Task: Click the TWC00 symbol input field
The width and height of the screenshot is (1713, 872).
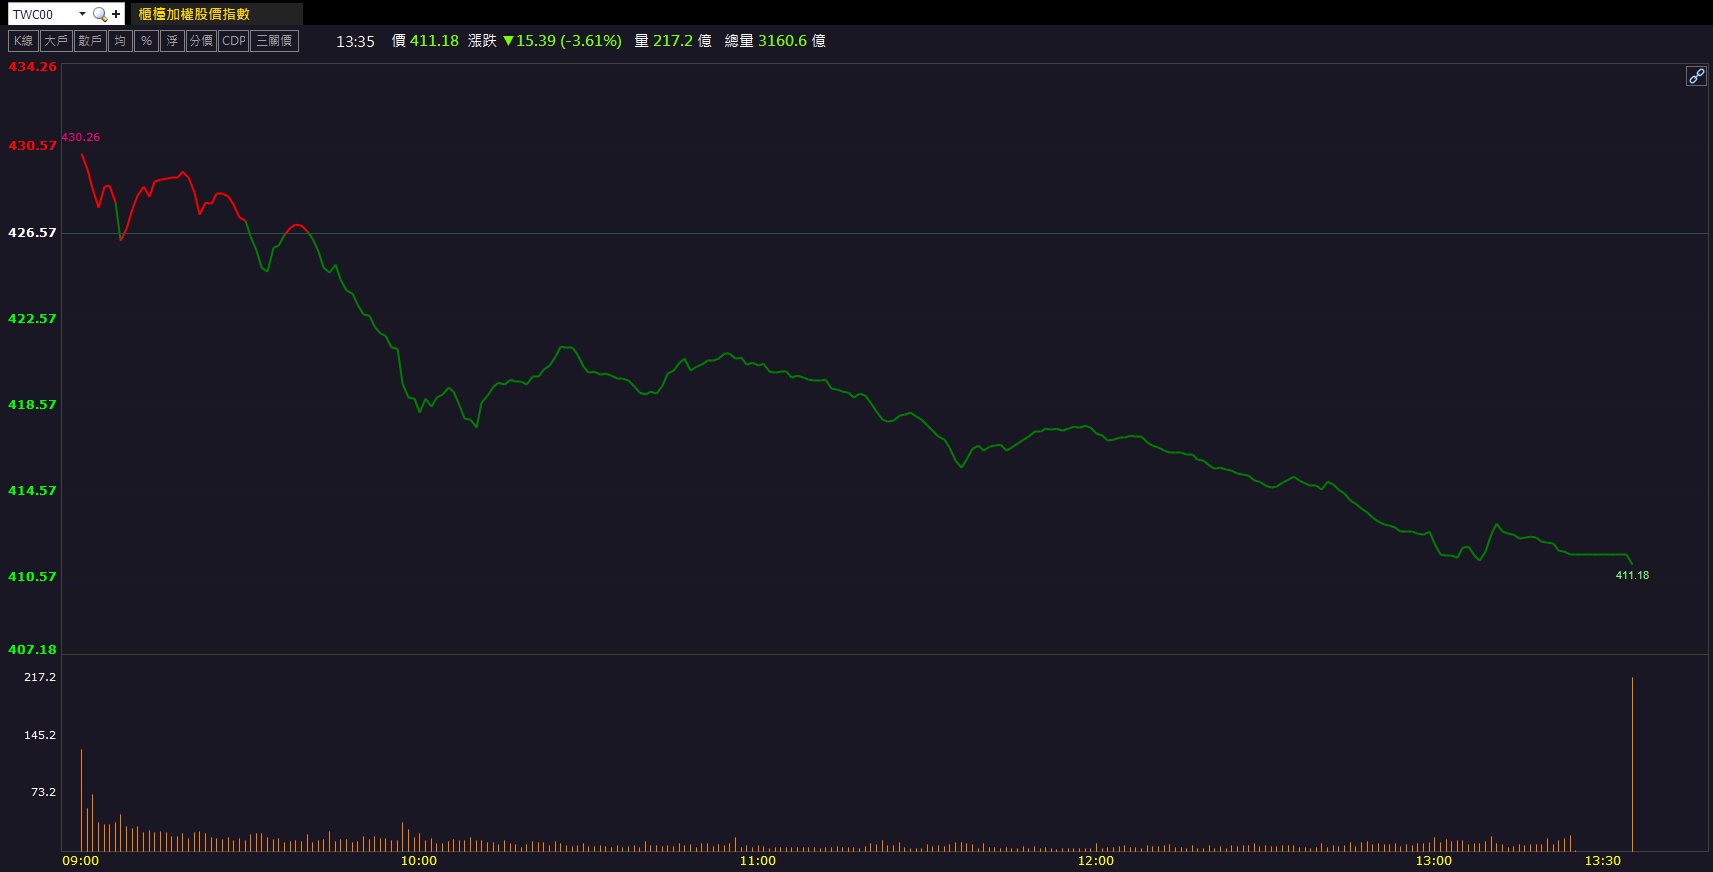Action: 43,14
